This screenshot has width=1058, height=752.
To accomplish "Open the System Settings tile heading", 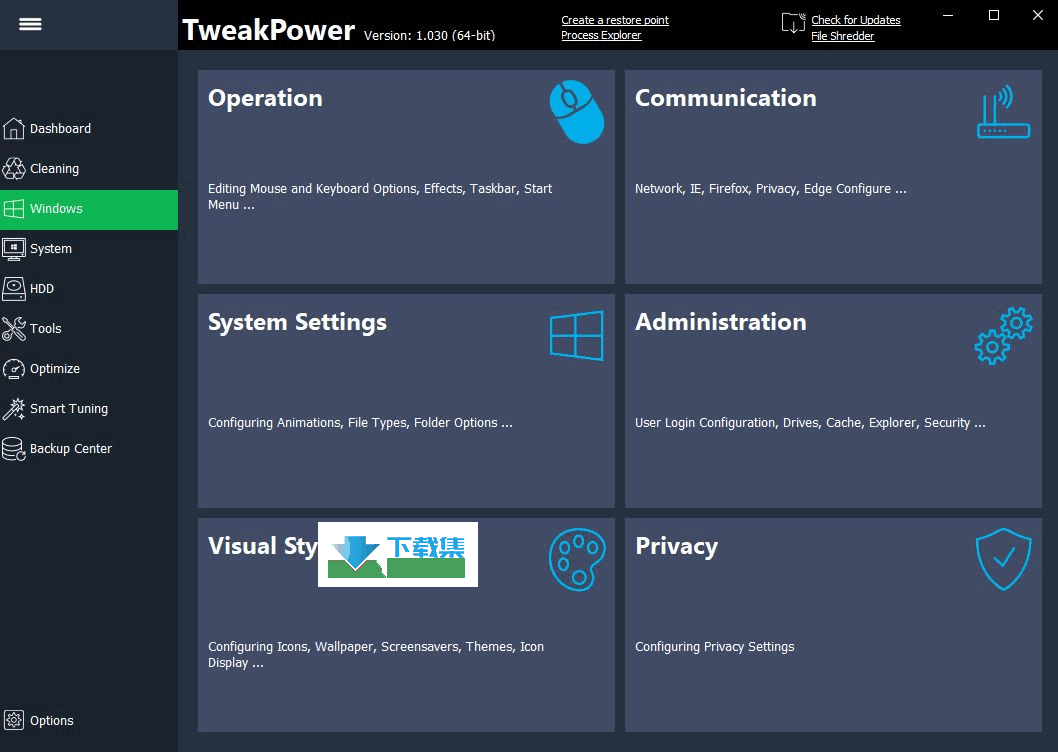I will 298,323.
